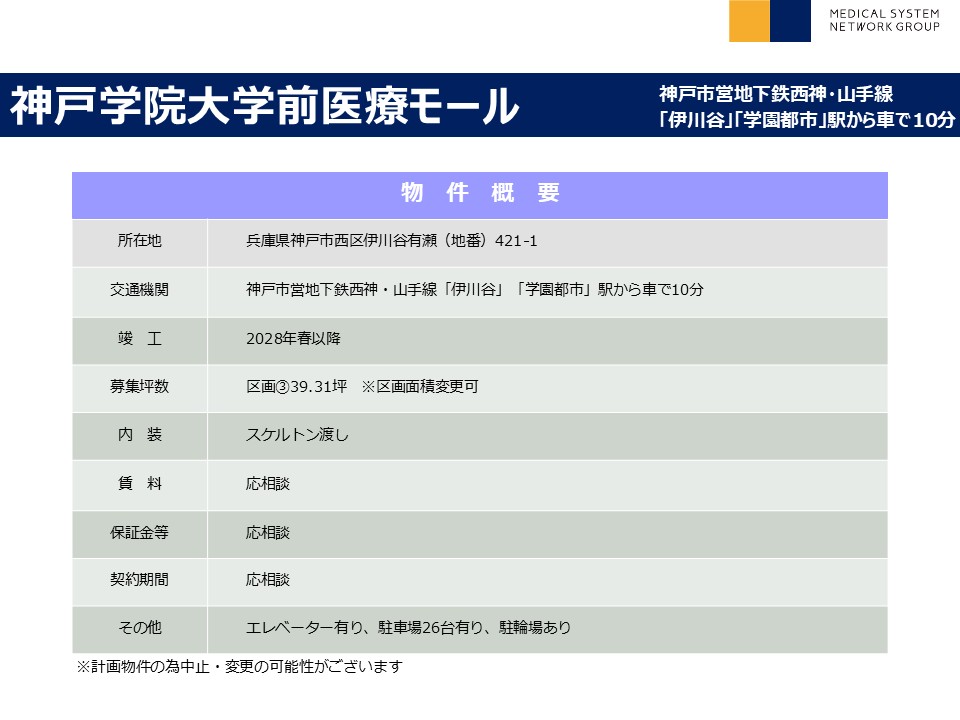Click the 所在地 label cell

tap(140, 242)
